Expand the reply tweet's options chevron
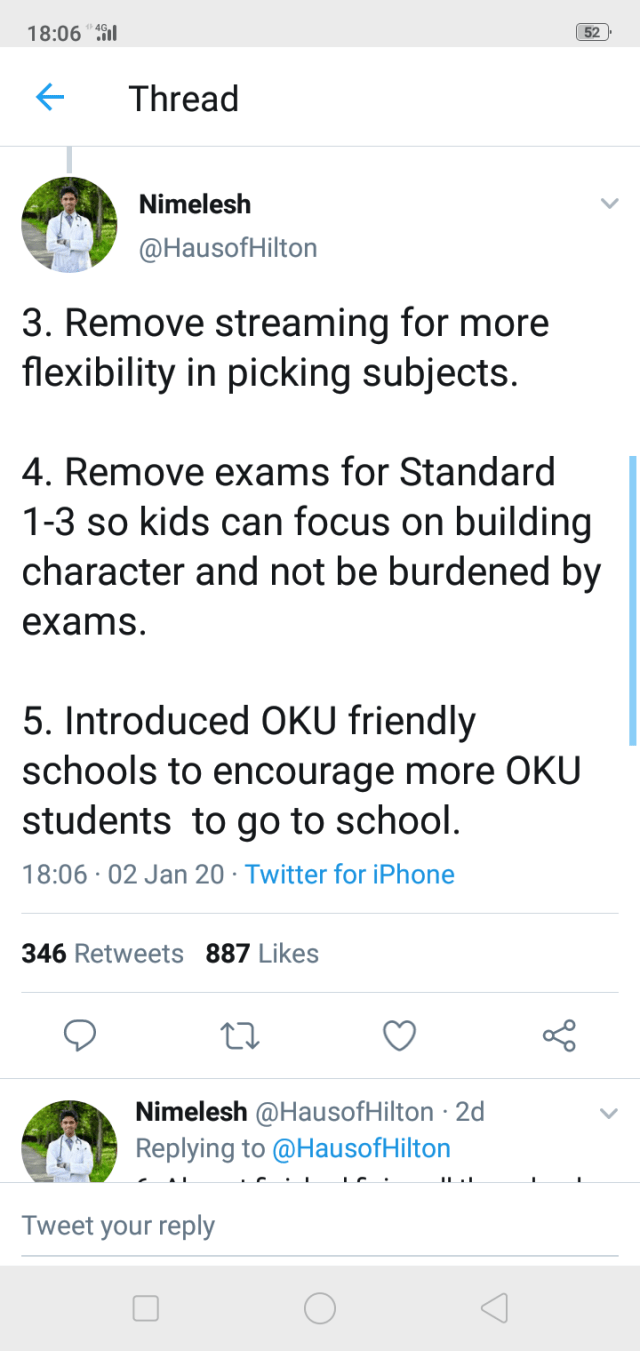 (609, 1113)
